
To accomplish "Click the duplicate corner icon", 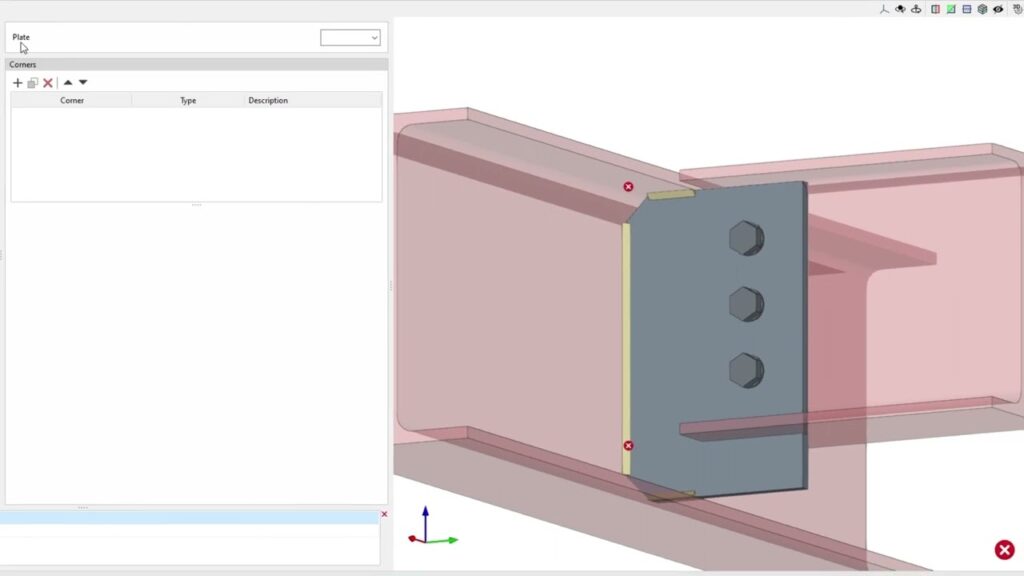I will [32, 83].
